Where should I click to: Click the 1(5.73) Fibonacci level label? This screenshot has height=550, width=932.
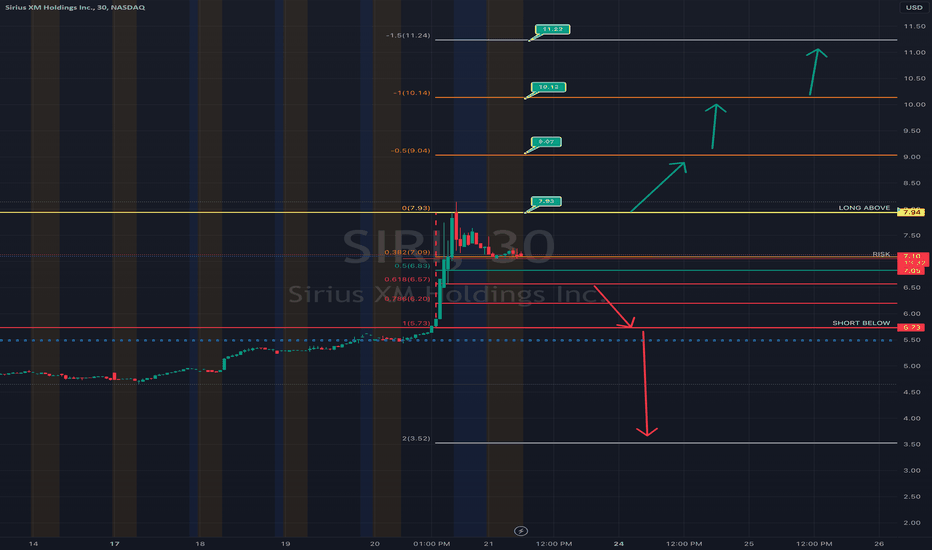(416, 323)
